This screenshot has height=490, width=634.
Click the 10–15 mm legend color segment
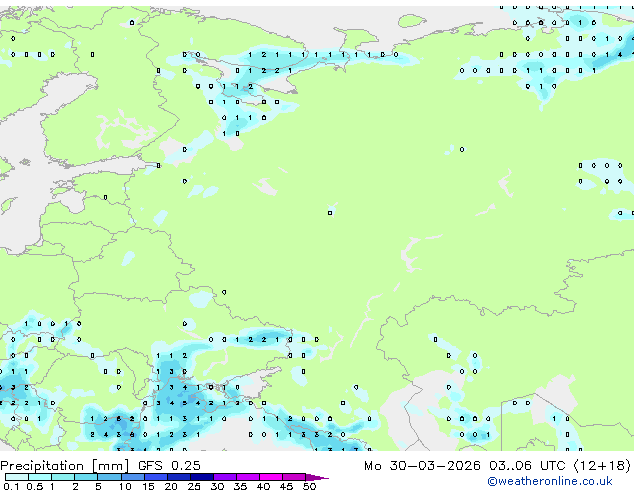132,477
